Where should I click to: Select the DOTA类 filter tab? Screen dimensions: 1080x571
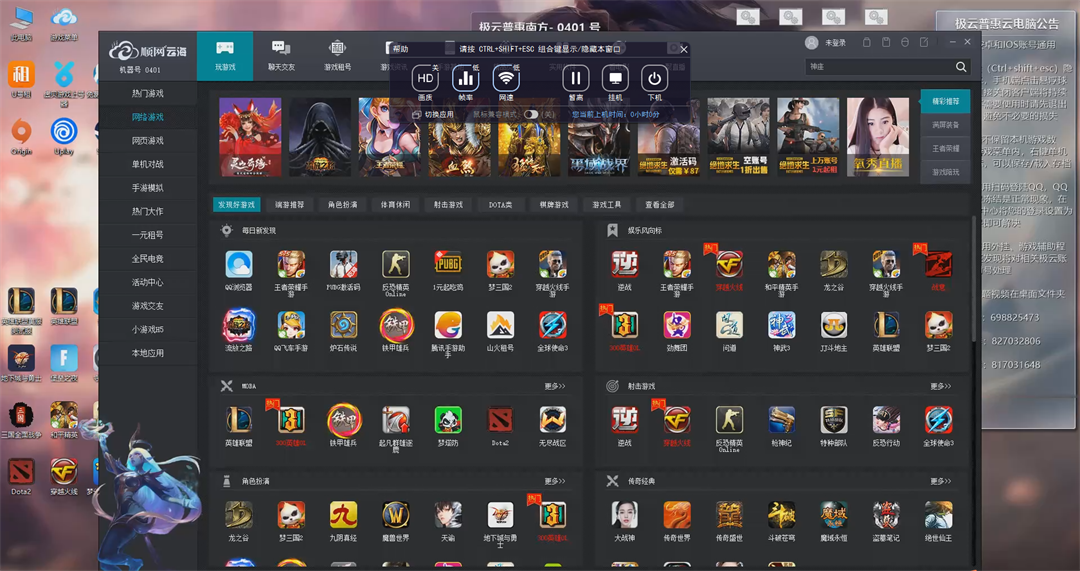(501, 205)
